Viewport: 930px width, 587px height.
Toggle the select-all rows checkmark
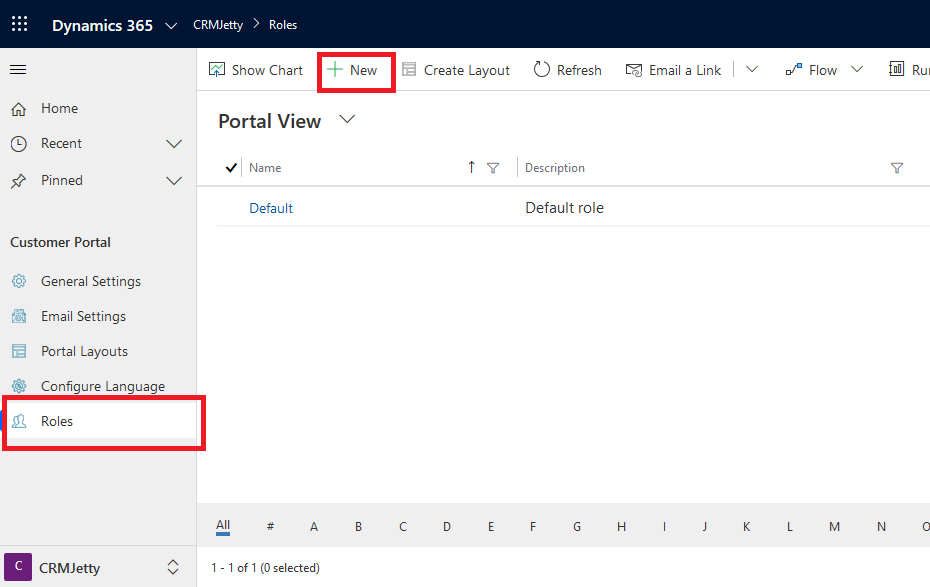pyautogui.click(x=232, y=168)
